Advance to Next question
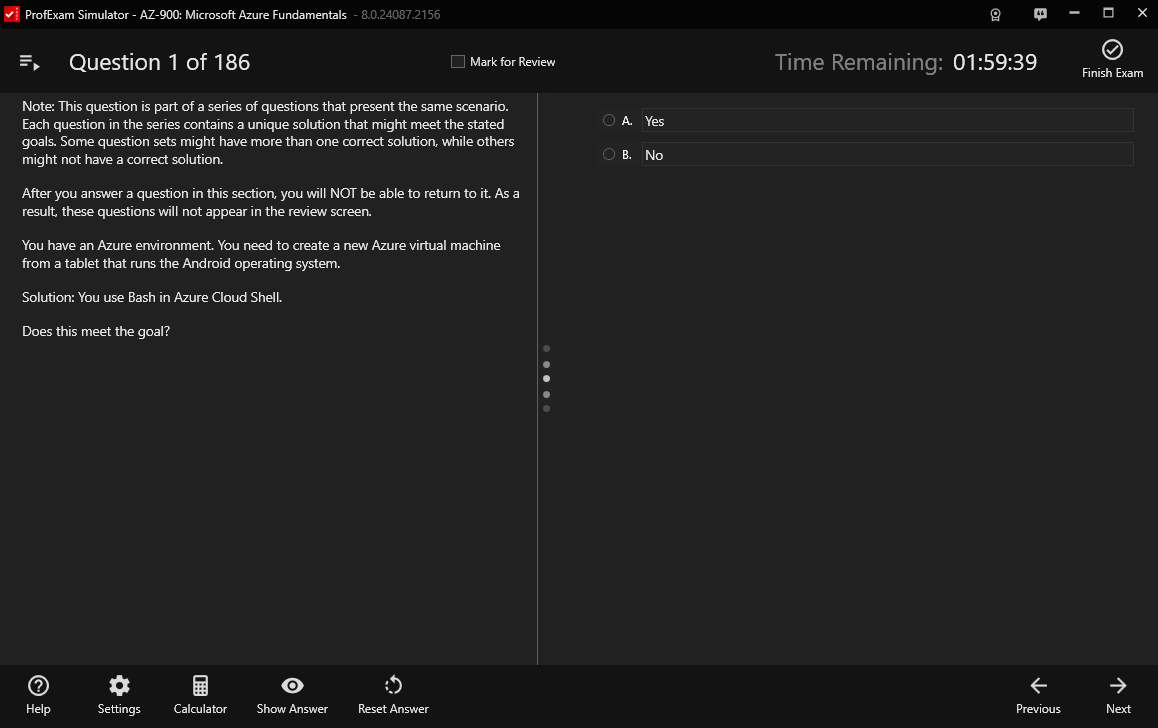 tap(1118, 696)
